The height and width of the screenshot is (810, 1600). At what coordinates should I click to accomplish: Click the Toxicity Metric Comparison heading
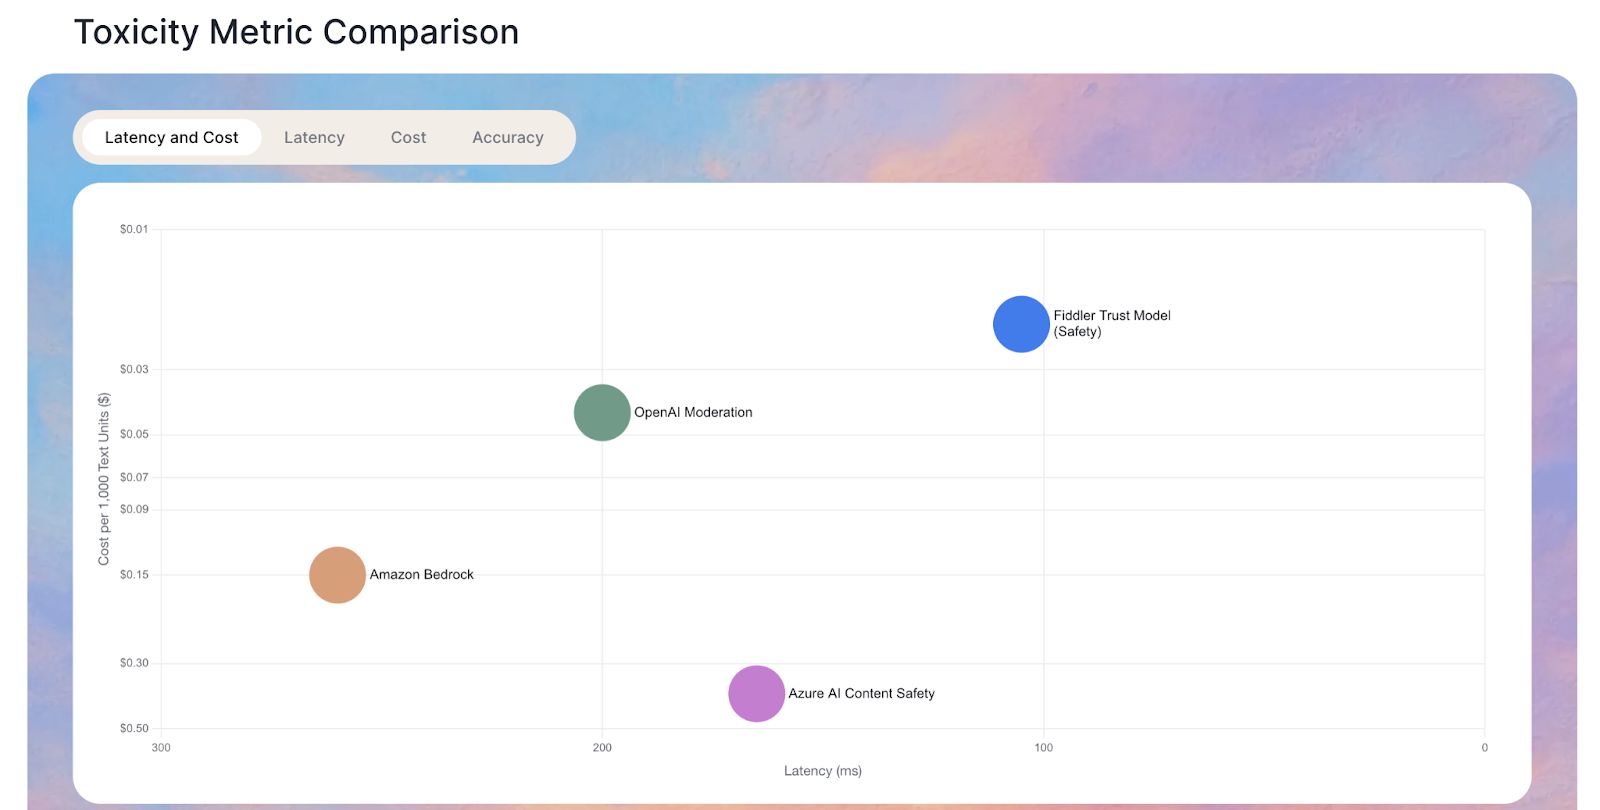pos(296,32)
